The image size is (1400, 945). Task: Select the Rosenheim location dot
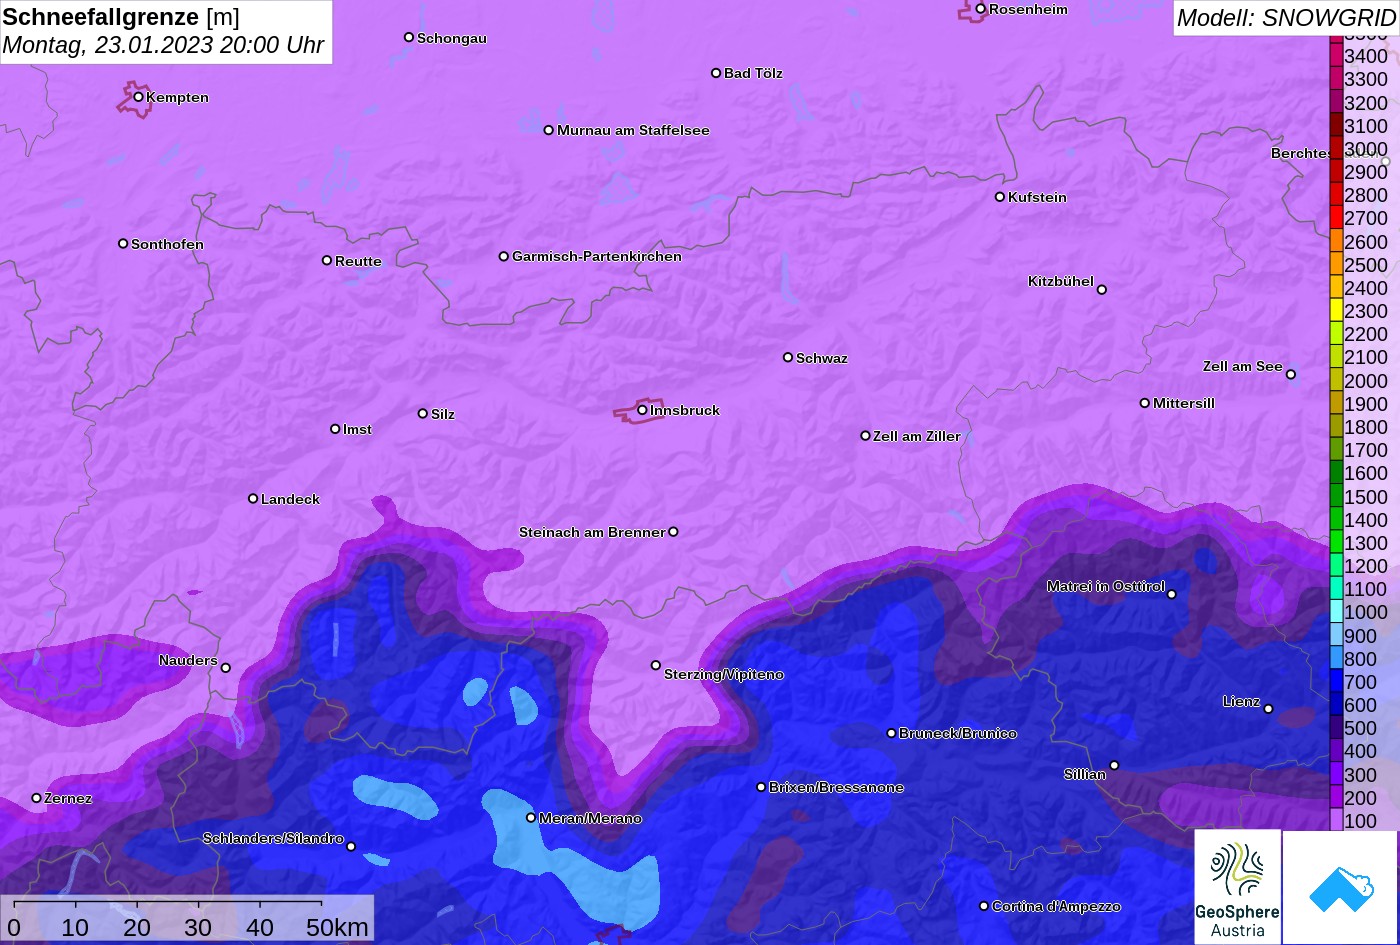(981, 9)
